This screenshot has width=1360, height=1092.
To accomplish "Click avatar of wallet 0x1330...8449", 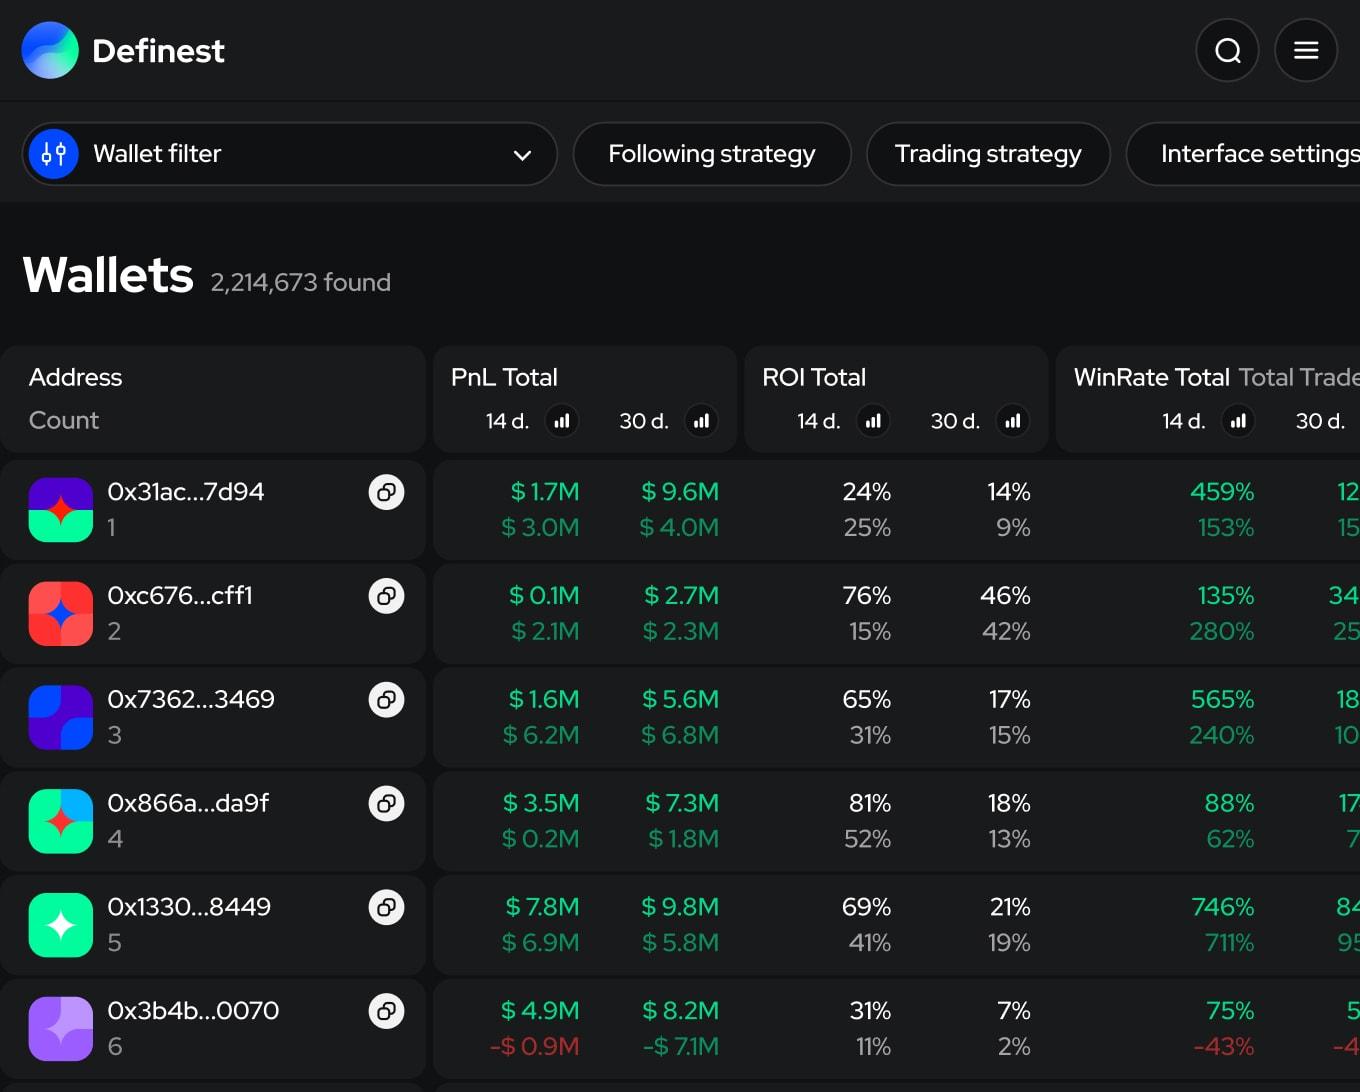I will 61,925.
